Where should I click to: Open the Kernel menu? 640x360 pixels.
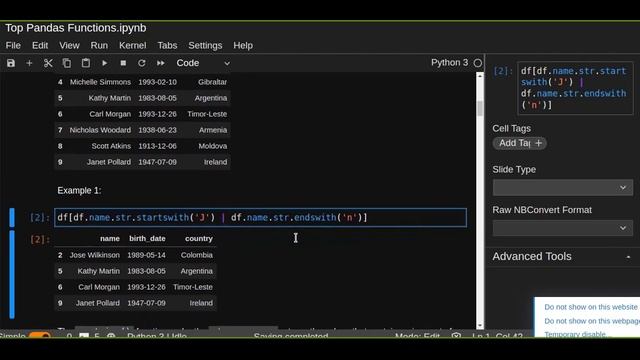coord(132,45)
